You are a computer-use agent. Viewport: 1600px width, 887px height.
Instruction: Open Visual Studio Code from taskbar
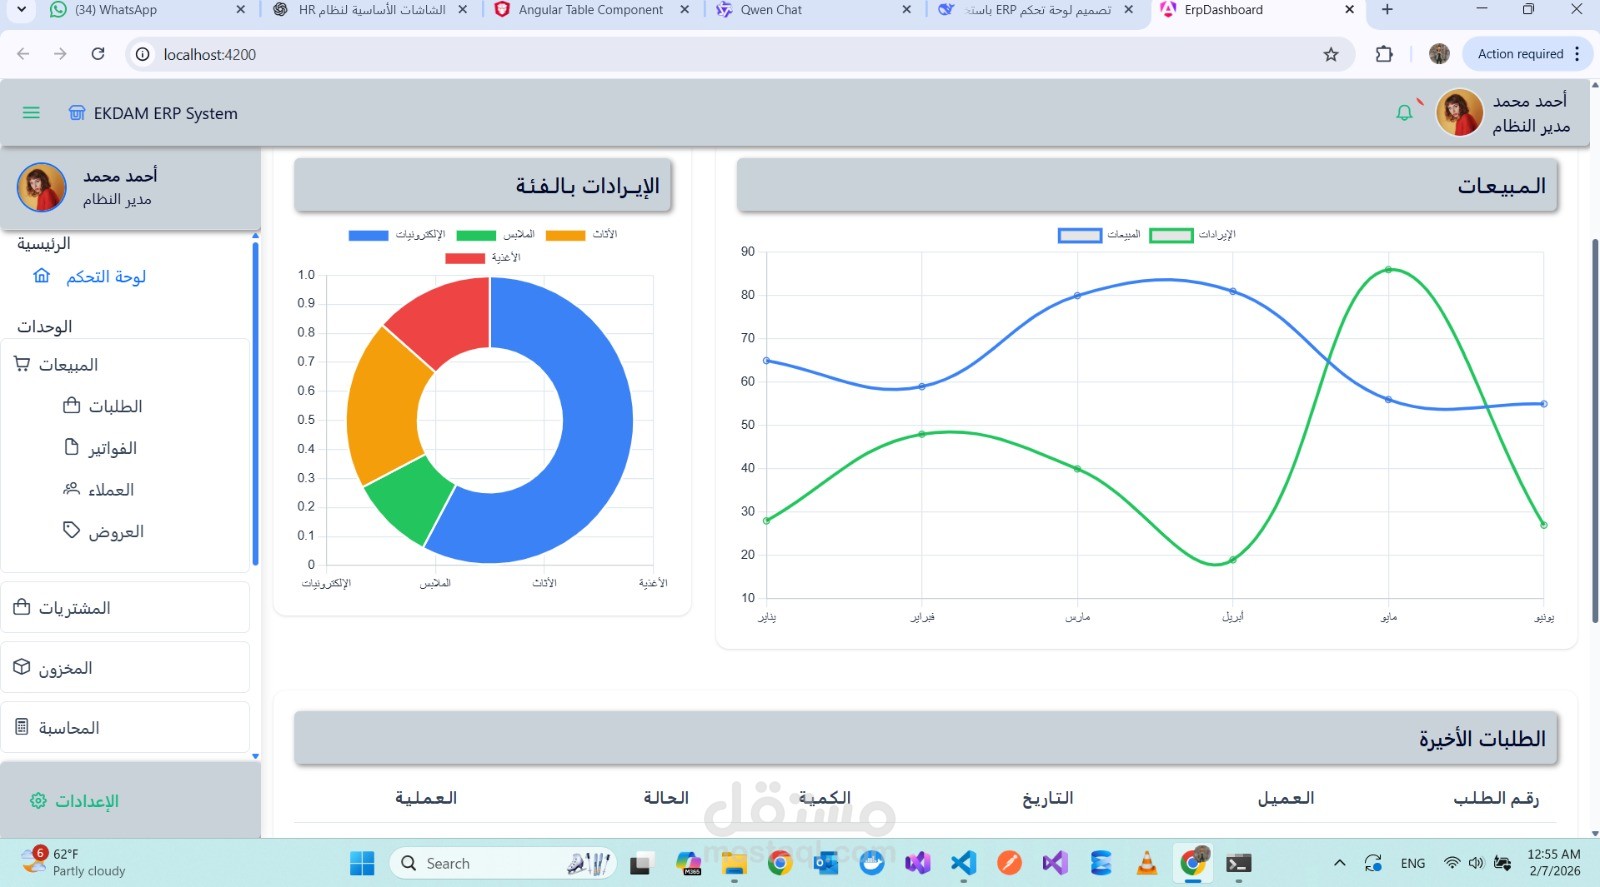(x=963, y=863)
